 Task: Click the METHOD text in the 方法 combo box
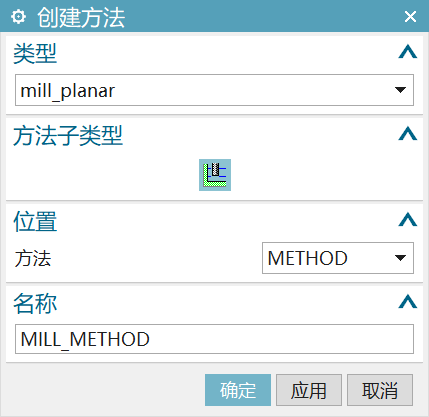pos(308,258)
